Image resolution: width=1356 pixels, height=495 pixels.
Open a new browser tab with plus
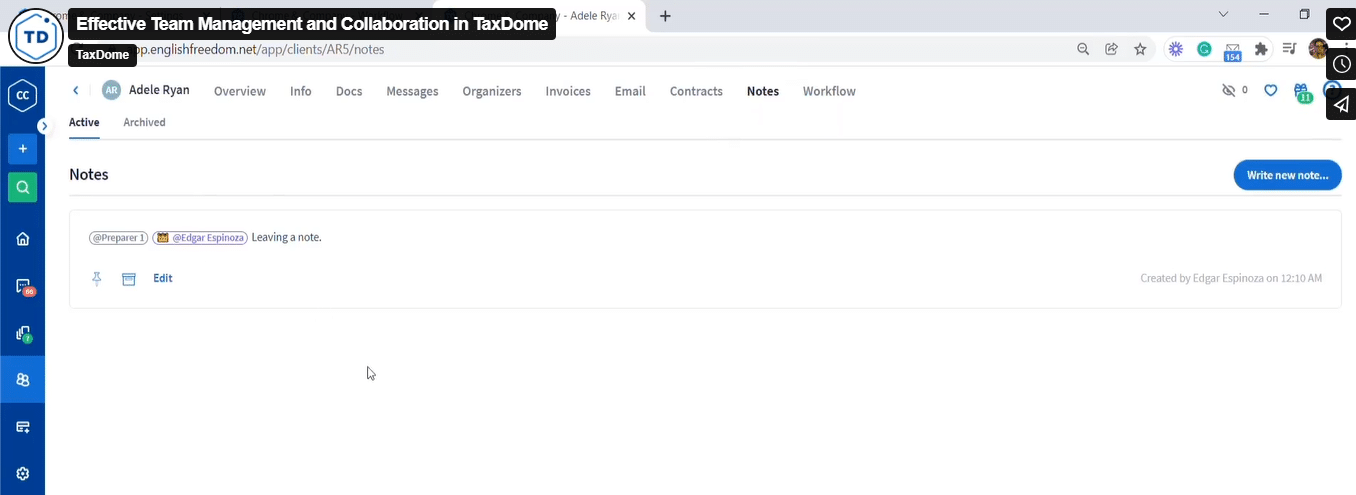point(666,16)
